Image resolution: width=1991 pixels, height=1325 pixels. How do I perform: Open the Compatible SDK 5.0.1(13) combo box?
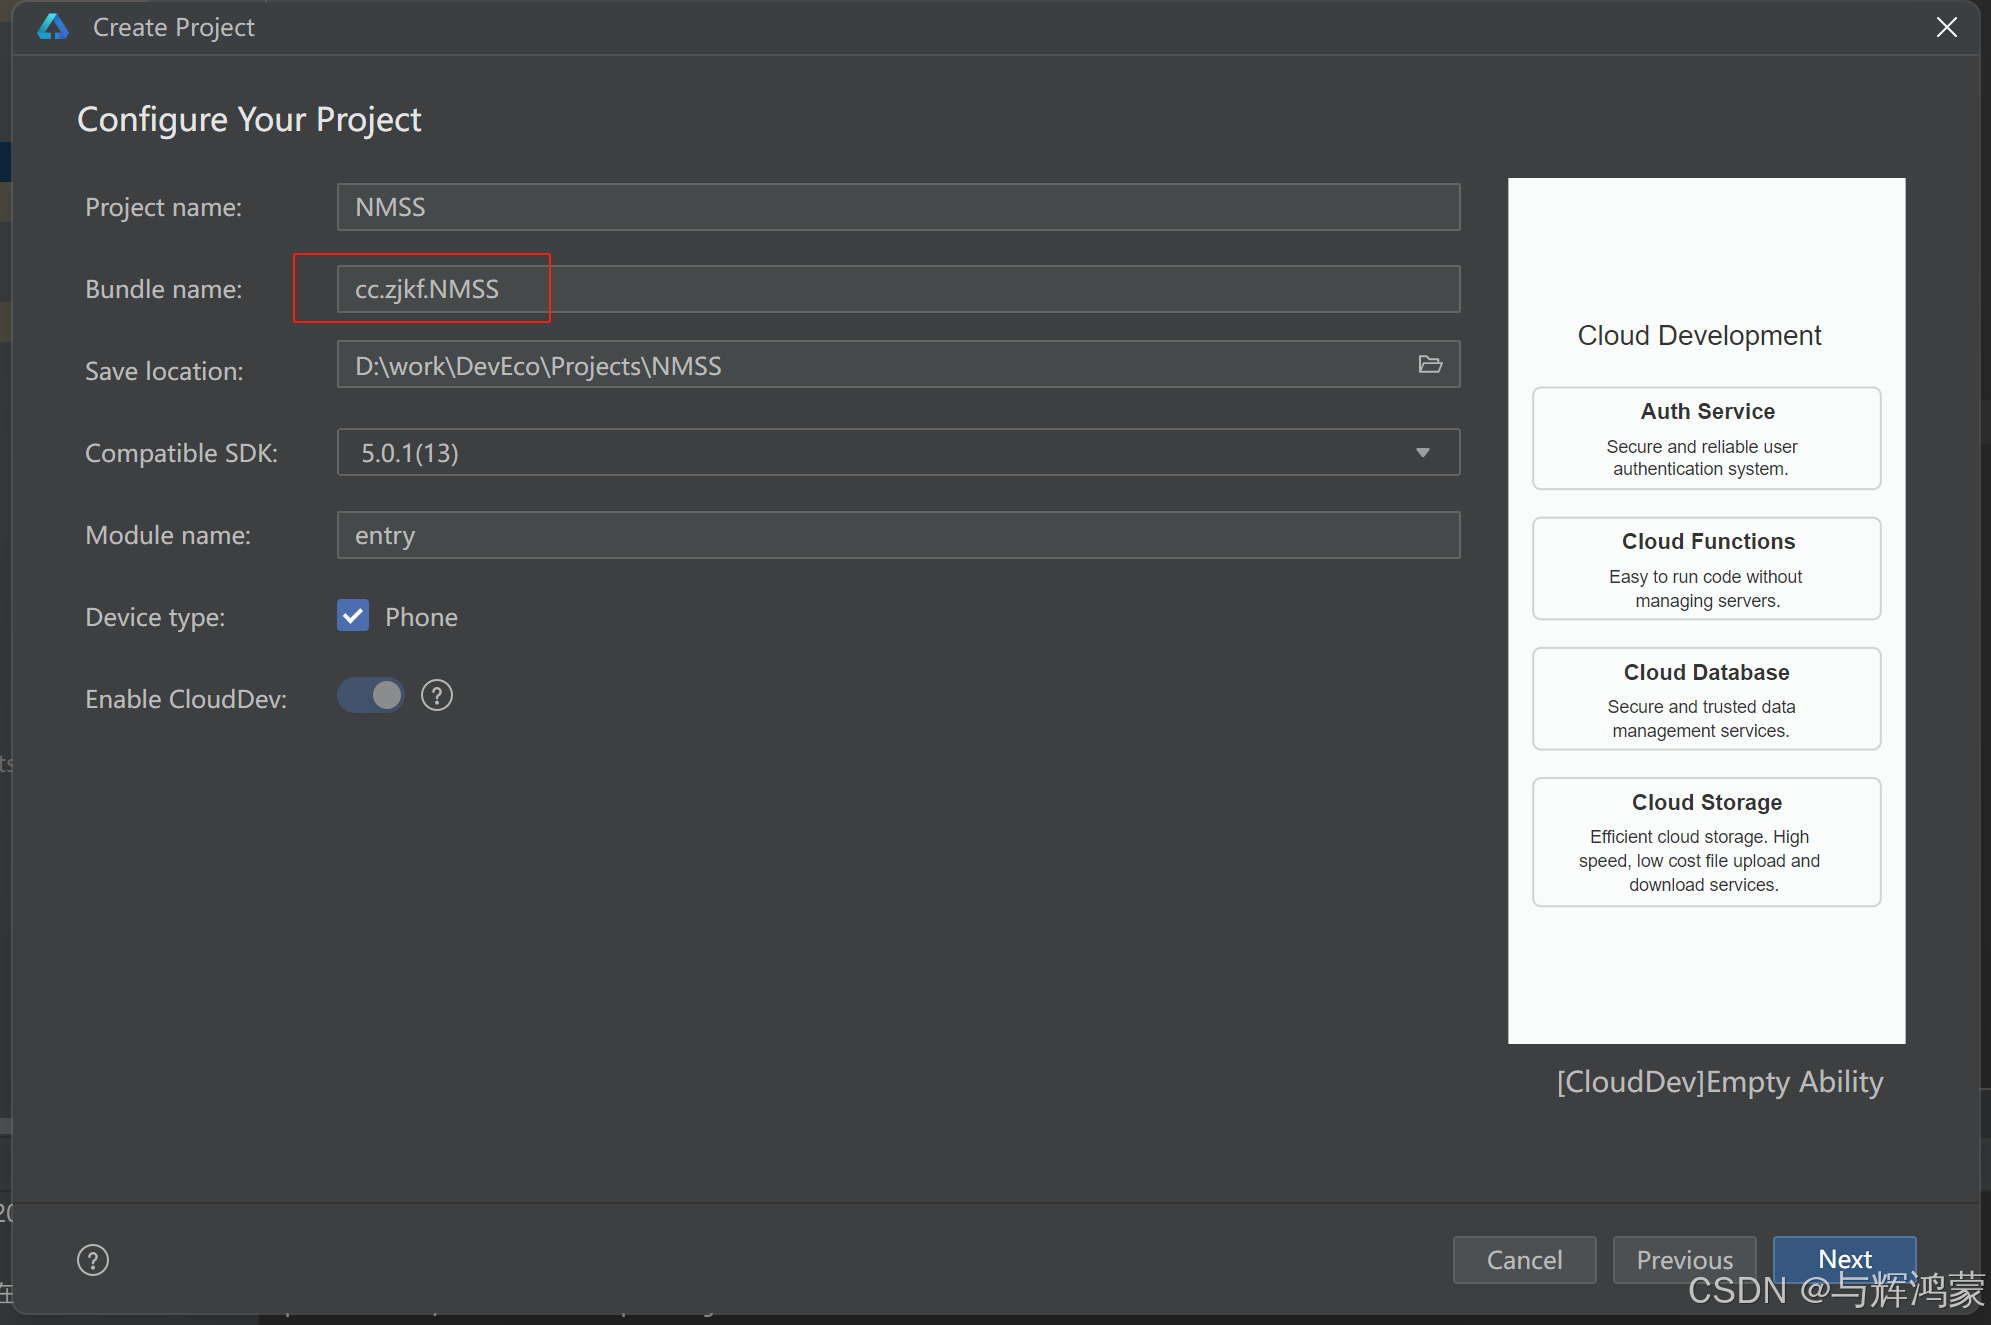click(x=880, y=453)
